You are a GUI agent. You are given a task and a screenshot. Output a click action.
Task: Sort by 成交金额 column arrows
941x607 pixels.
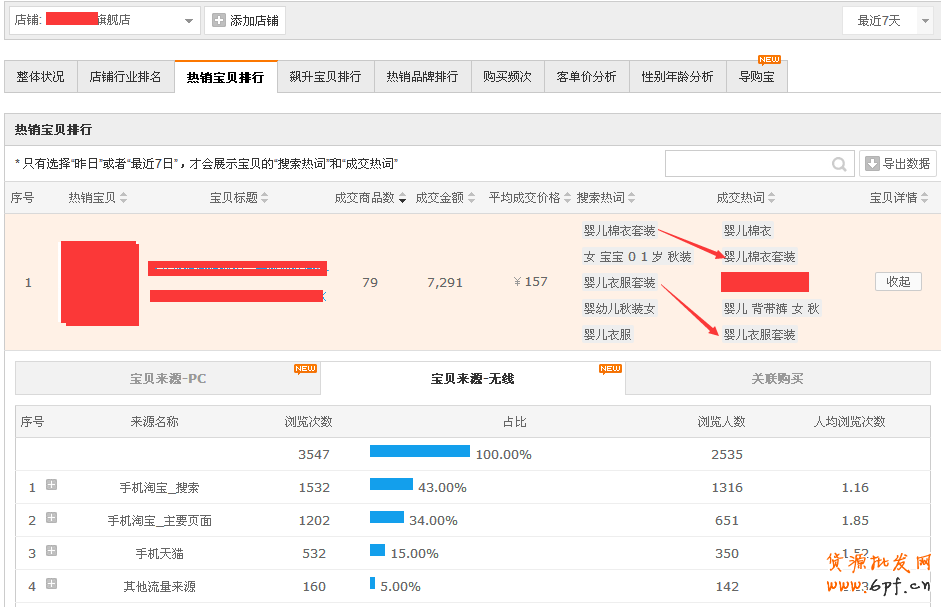[472, 198]
